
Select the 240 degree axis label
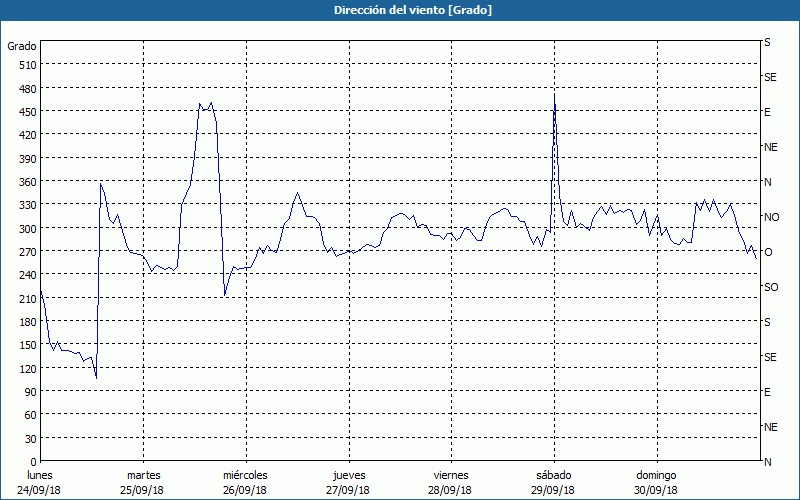tap(28, 275)
